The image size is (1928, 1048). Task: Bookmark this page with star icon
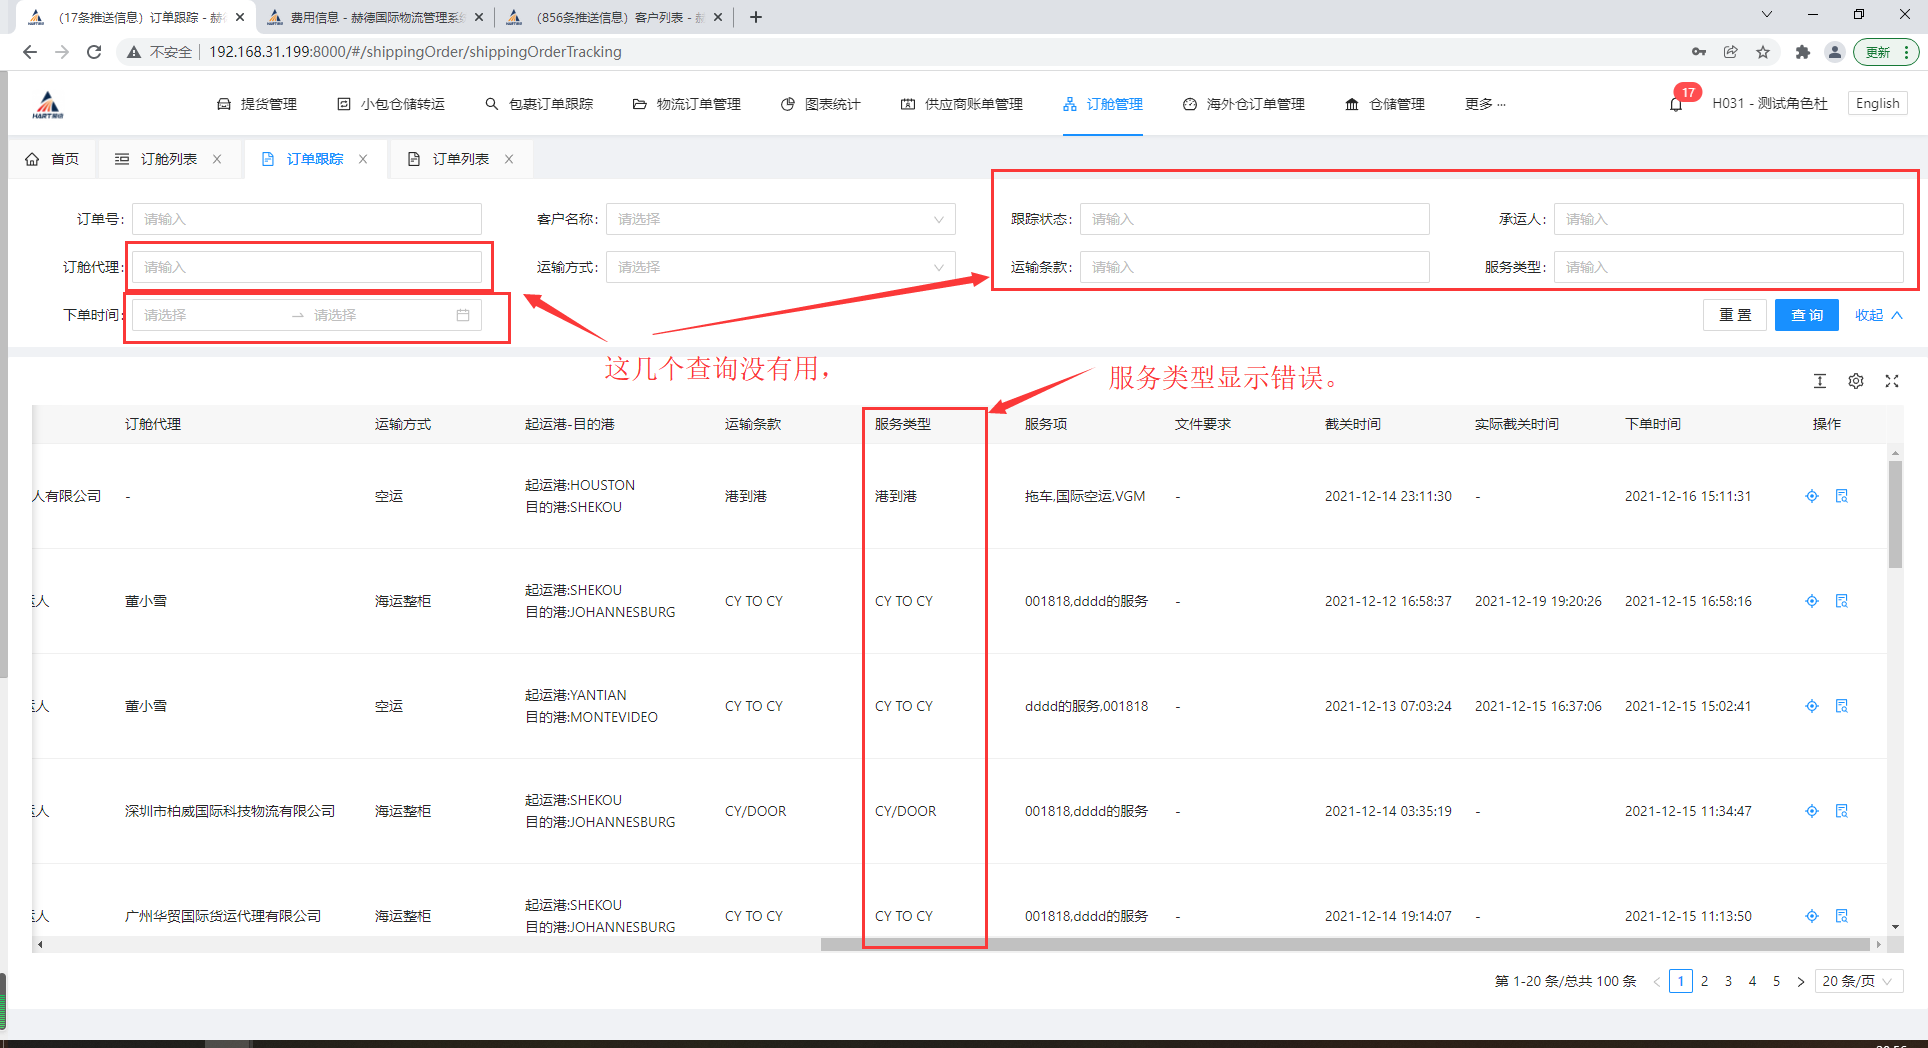point(1763,52)
